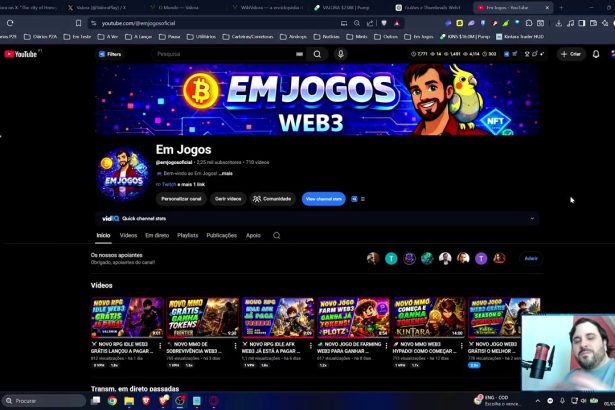Select the Início channel tab
This screenshot has height=410, width=615.
(x=103, y=235)
